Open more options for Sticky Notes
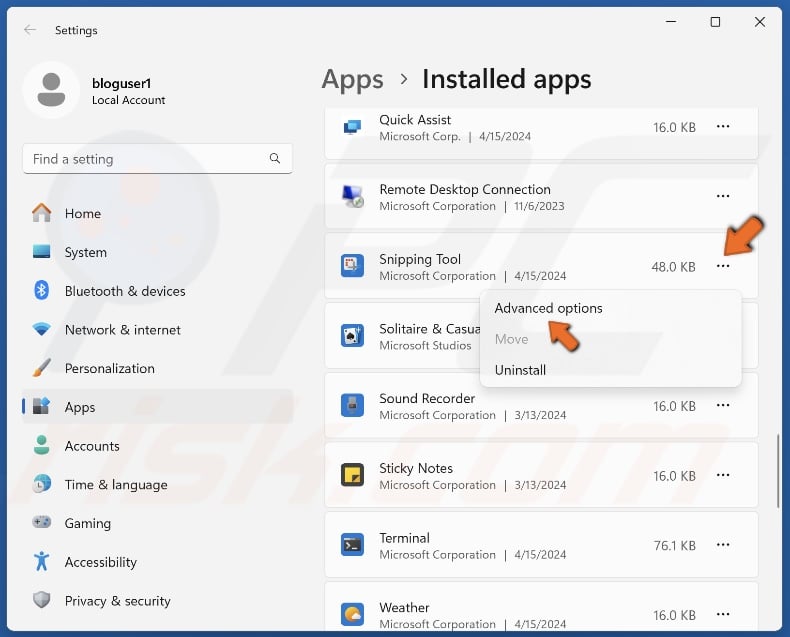Image resolution: width=790 pixels, height=637 pixels. (x=723, y=475)
